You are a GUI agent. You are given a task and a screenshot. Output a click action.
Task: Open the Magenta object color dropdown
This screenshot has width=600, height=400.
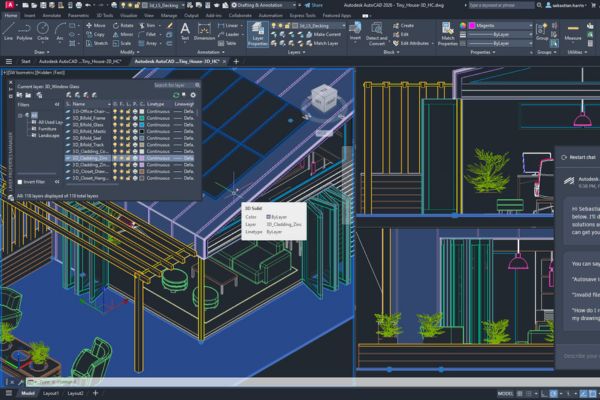pos(530,25)
